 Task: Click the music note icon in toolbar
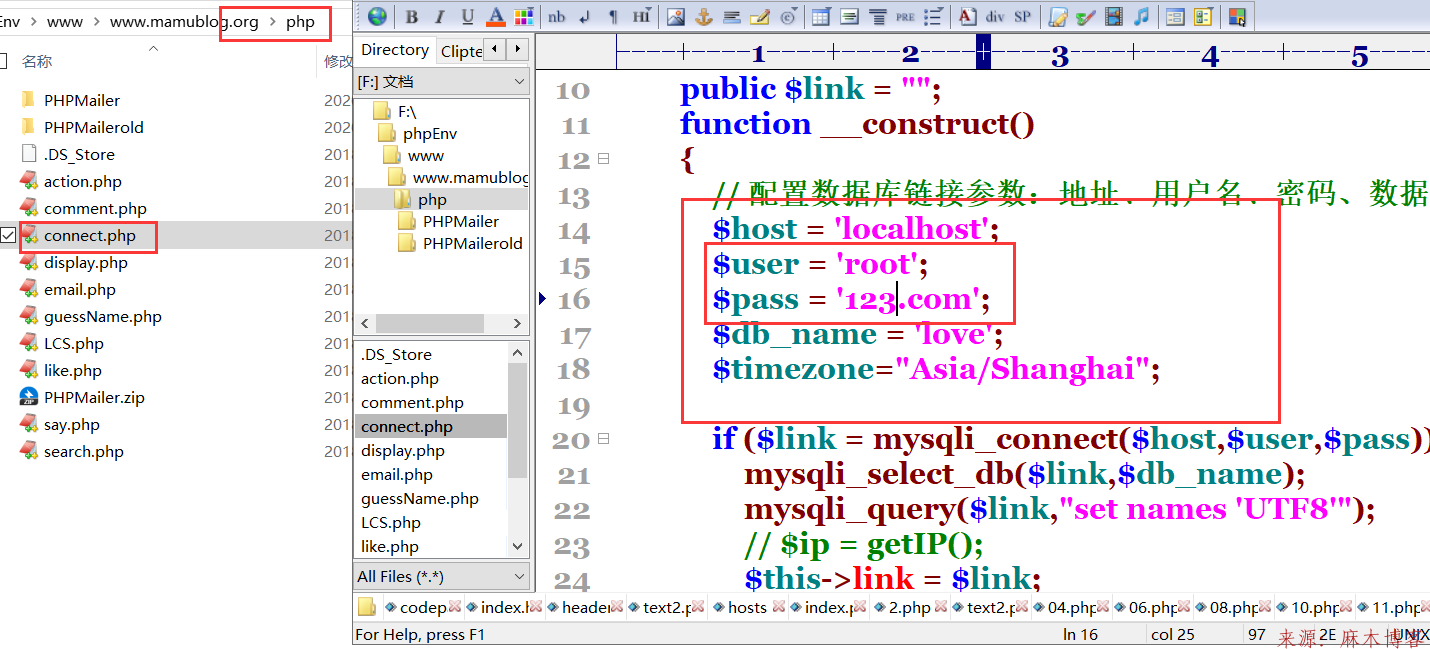[x=1141, y=16]
